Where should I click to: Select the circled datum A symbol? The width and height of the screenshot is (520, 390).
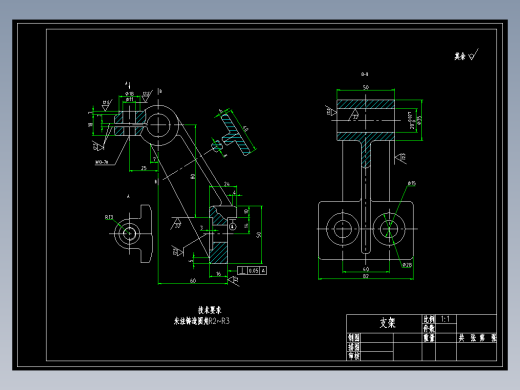pos(233,227)
